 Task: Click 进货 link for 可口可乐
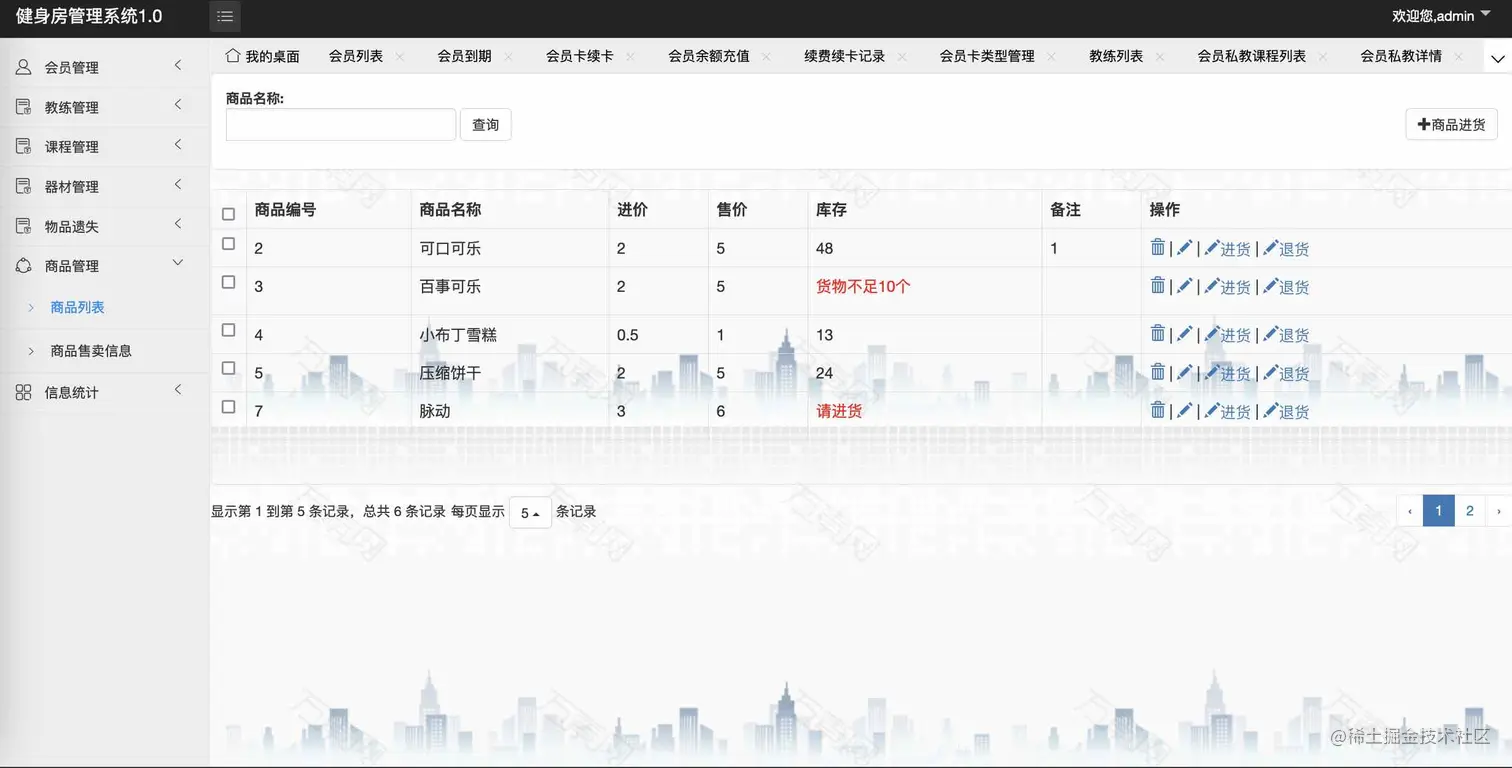point(1227,249)
